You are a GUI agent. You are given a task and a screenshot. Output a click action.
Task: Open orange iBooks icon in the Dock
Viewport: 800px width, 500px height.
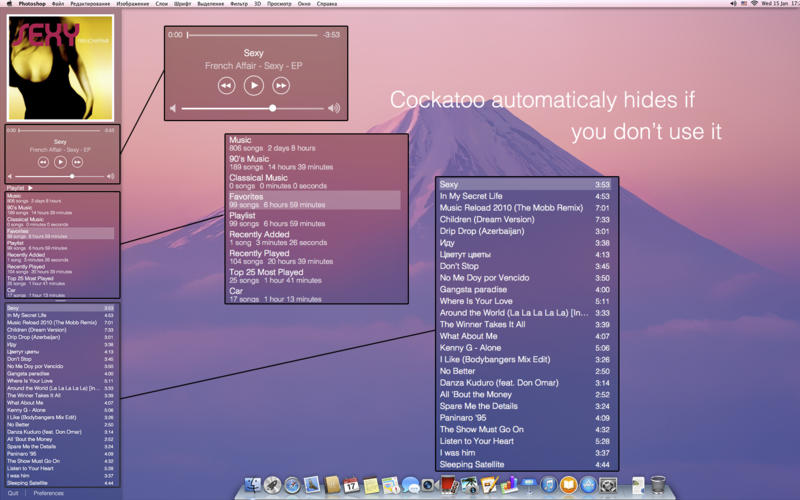tap(568, 485)
